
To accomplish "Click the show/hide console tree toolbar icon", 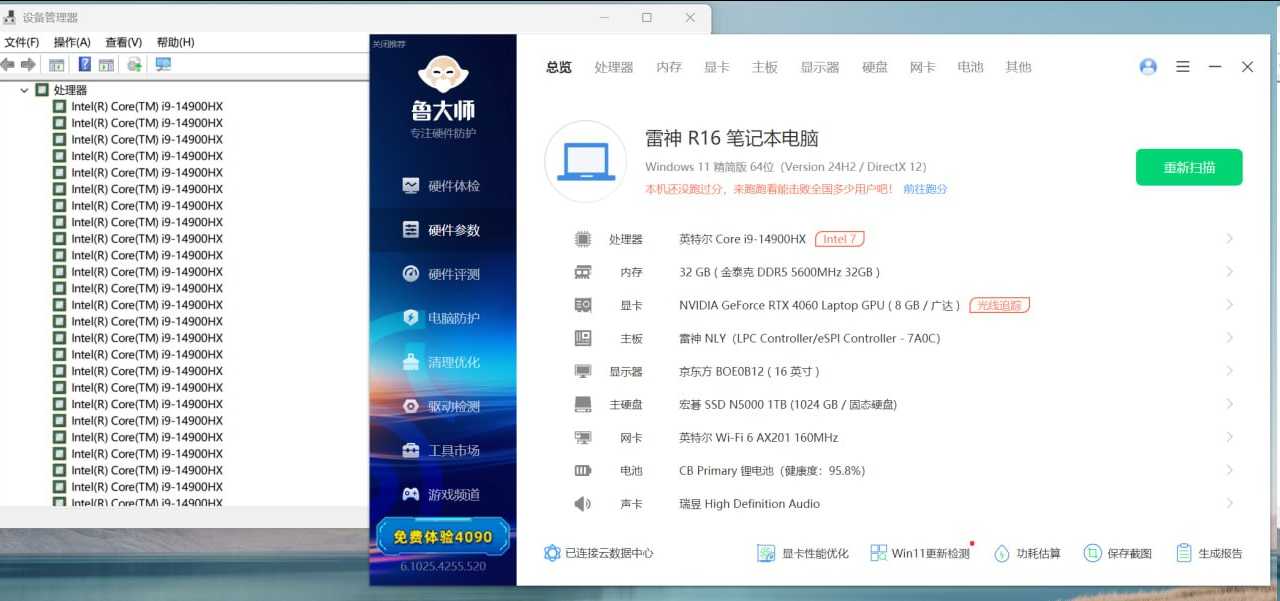I will click(57, 65).
